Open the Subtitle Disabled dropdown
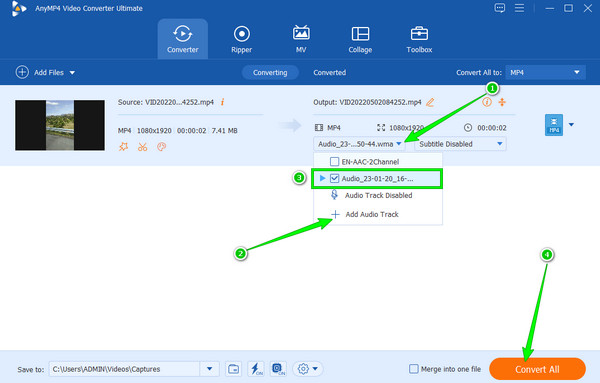The image size is (600, 383). pyautogui.click(x=460, y=144)
